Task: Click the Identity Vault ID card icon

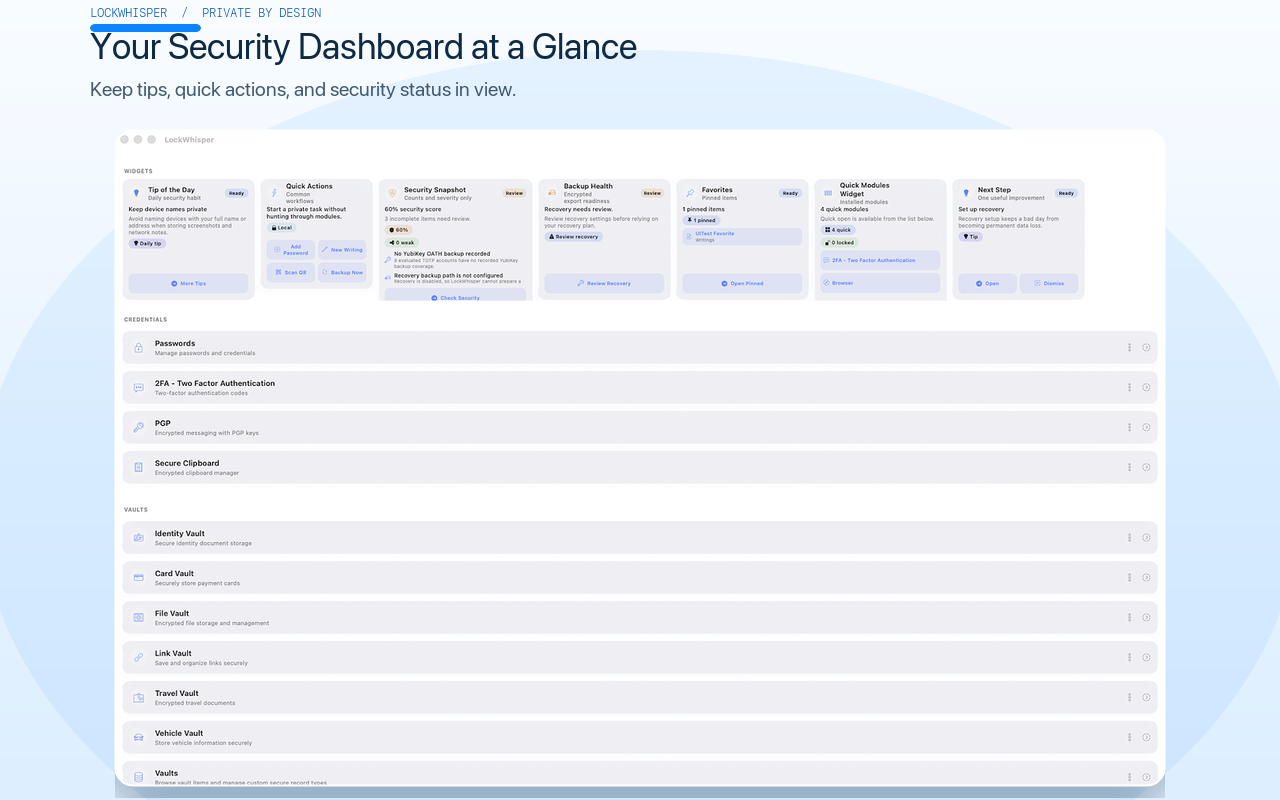Action: coord(138,537)
